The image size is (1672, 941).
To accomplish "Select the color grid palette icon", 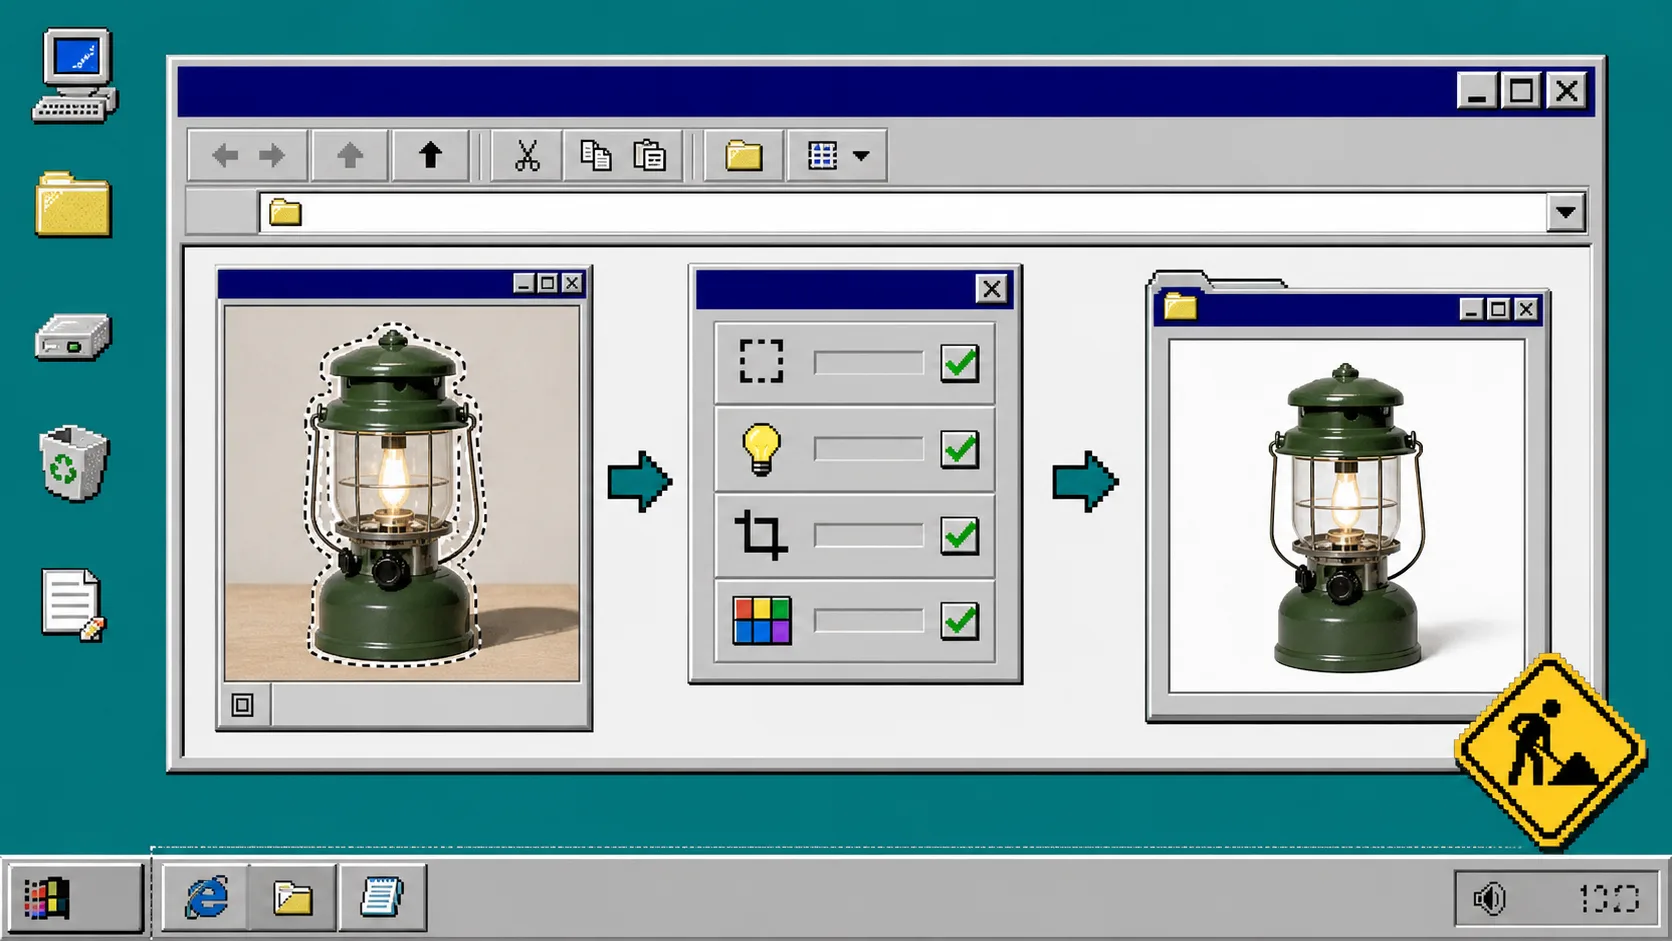I will pyautogui.click(x=762, y=621).
